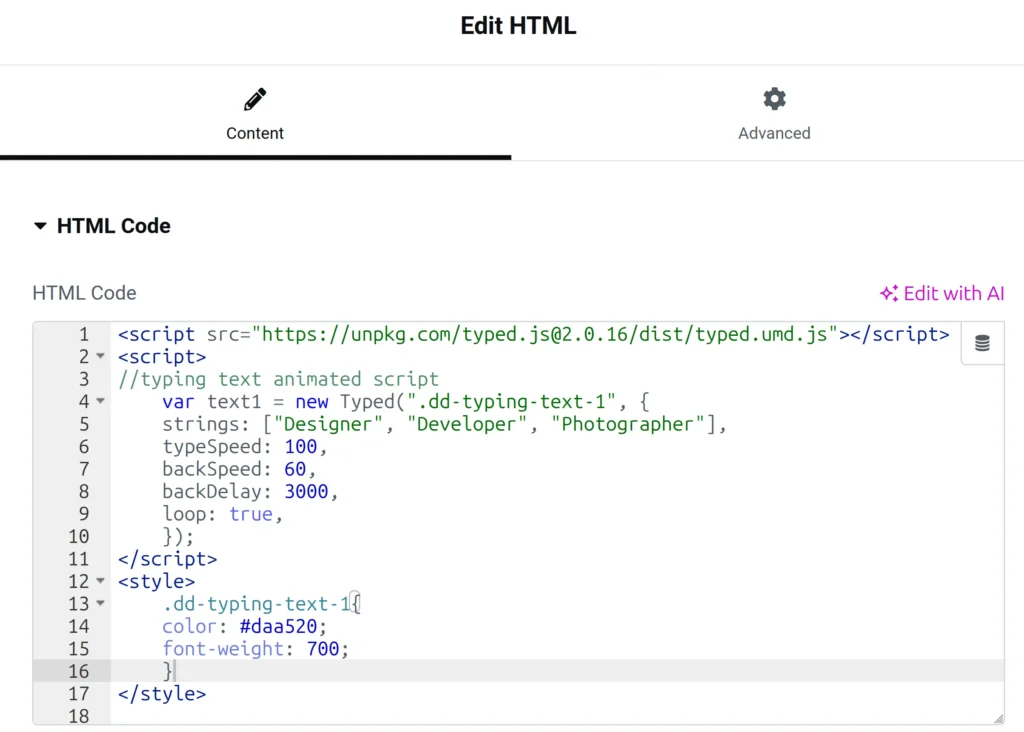
Task: Click the sparkle icon beside Edit with AI
Action: click(x=889, y=293)
